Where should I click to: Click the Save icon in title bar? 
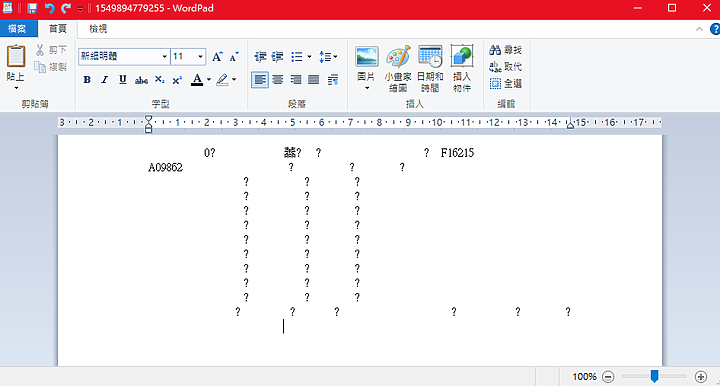32,8
